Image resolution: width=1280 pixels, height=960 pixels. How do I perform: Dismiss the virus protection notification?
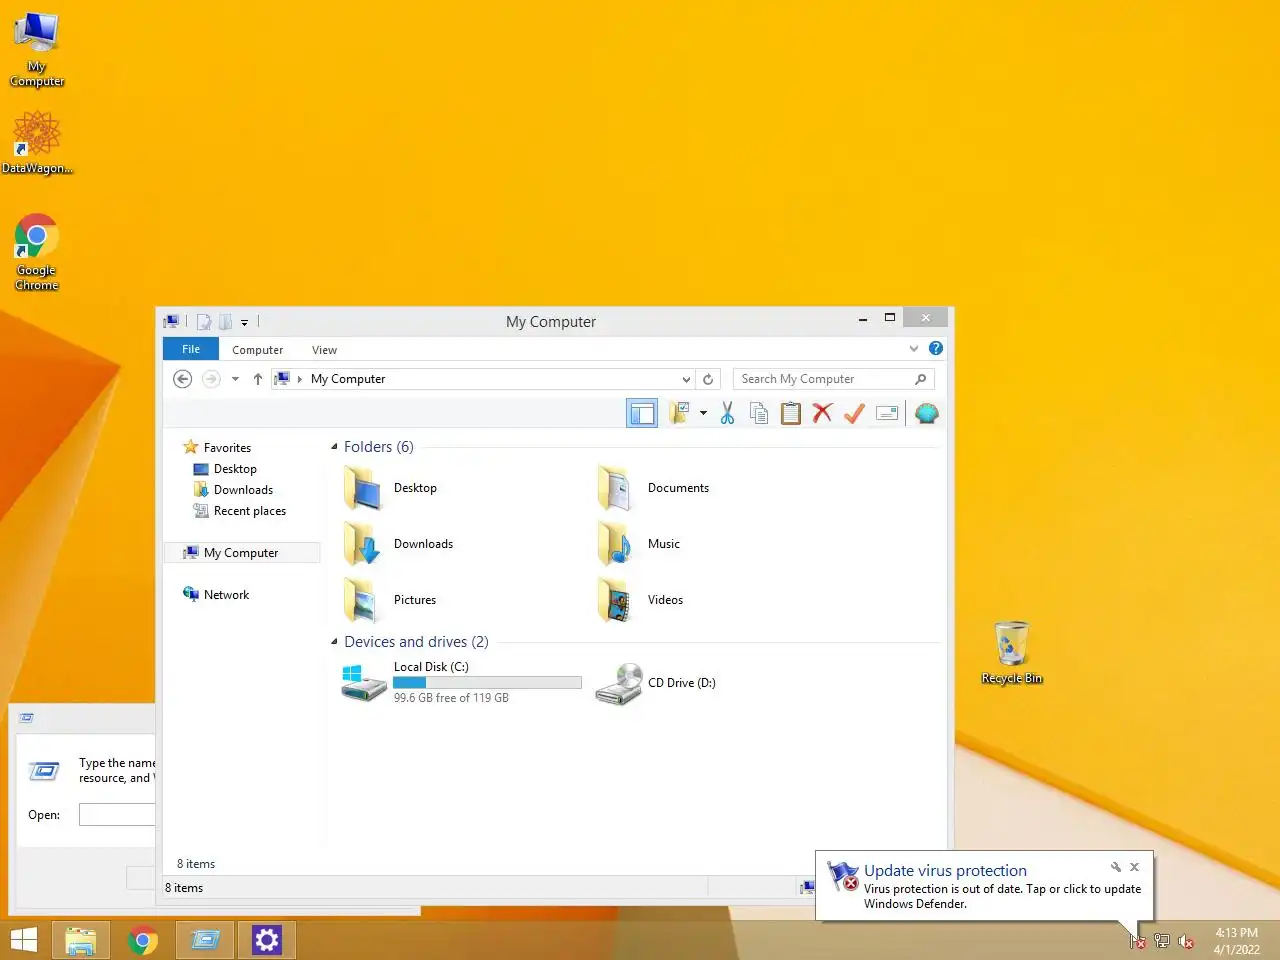pos(1135,867)
